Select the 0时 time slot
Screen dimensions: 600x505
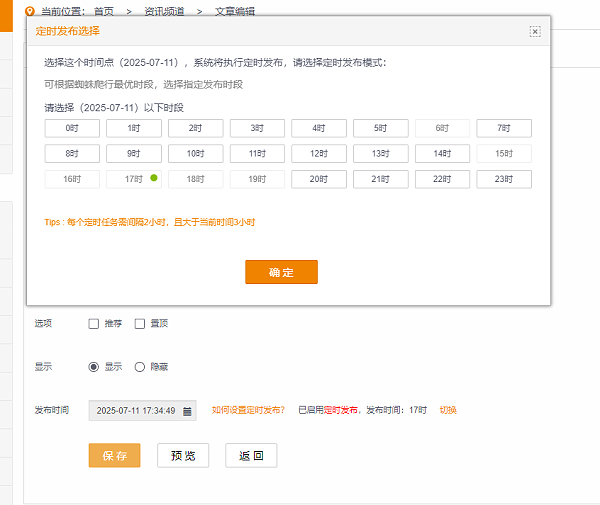tap(71, 128)
